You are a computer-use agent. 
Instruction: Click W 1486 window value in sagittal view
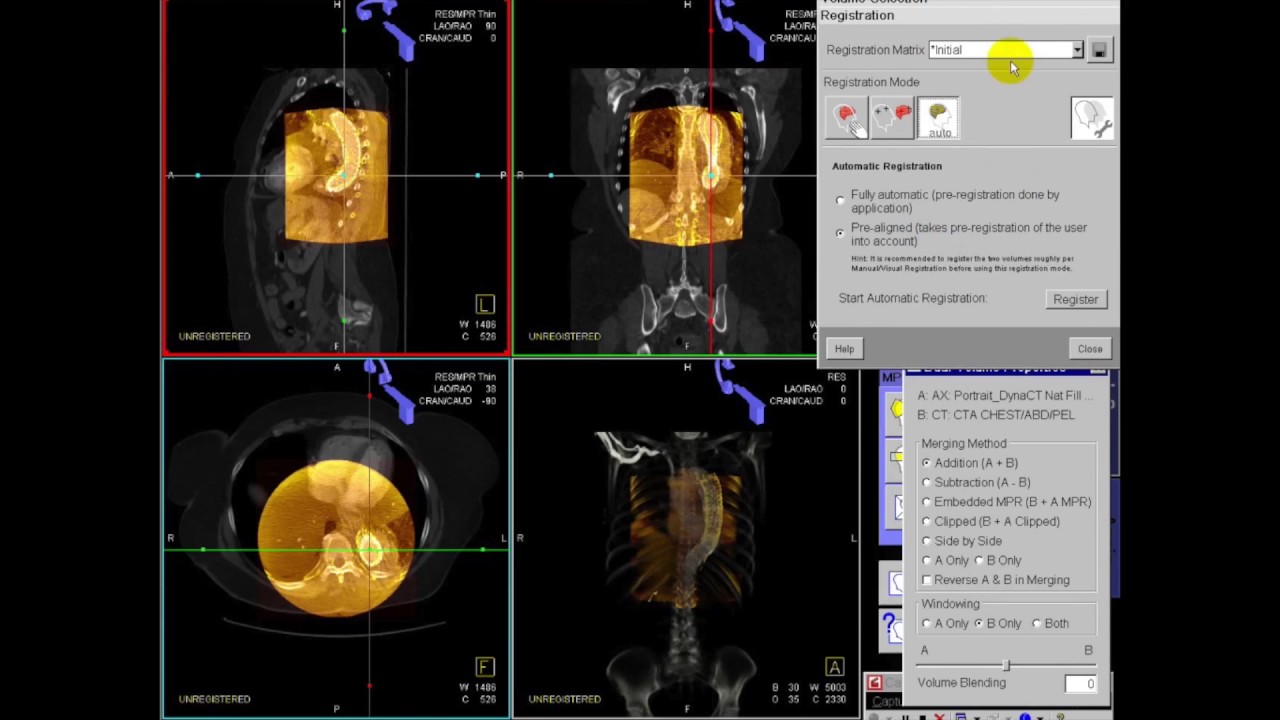[x=477, y=324]
